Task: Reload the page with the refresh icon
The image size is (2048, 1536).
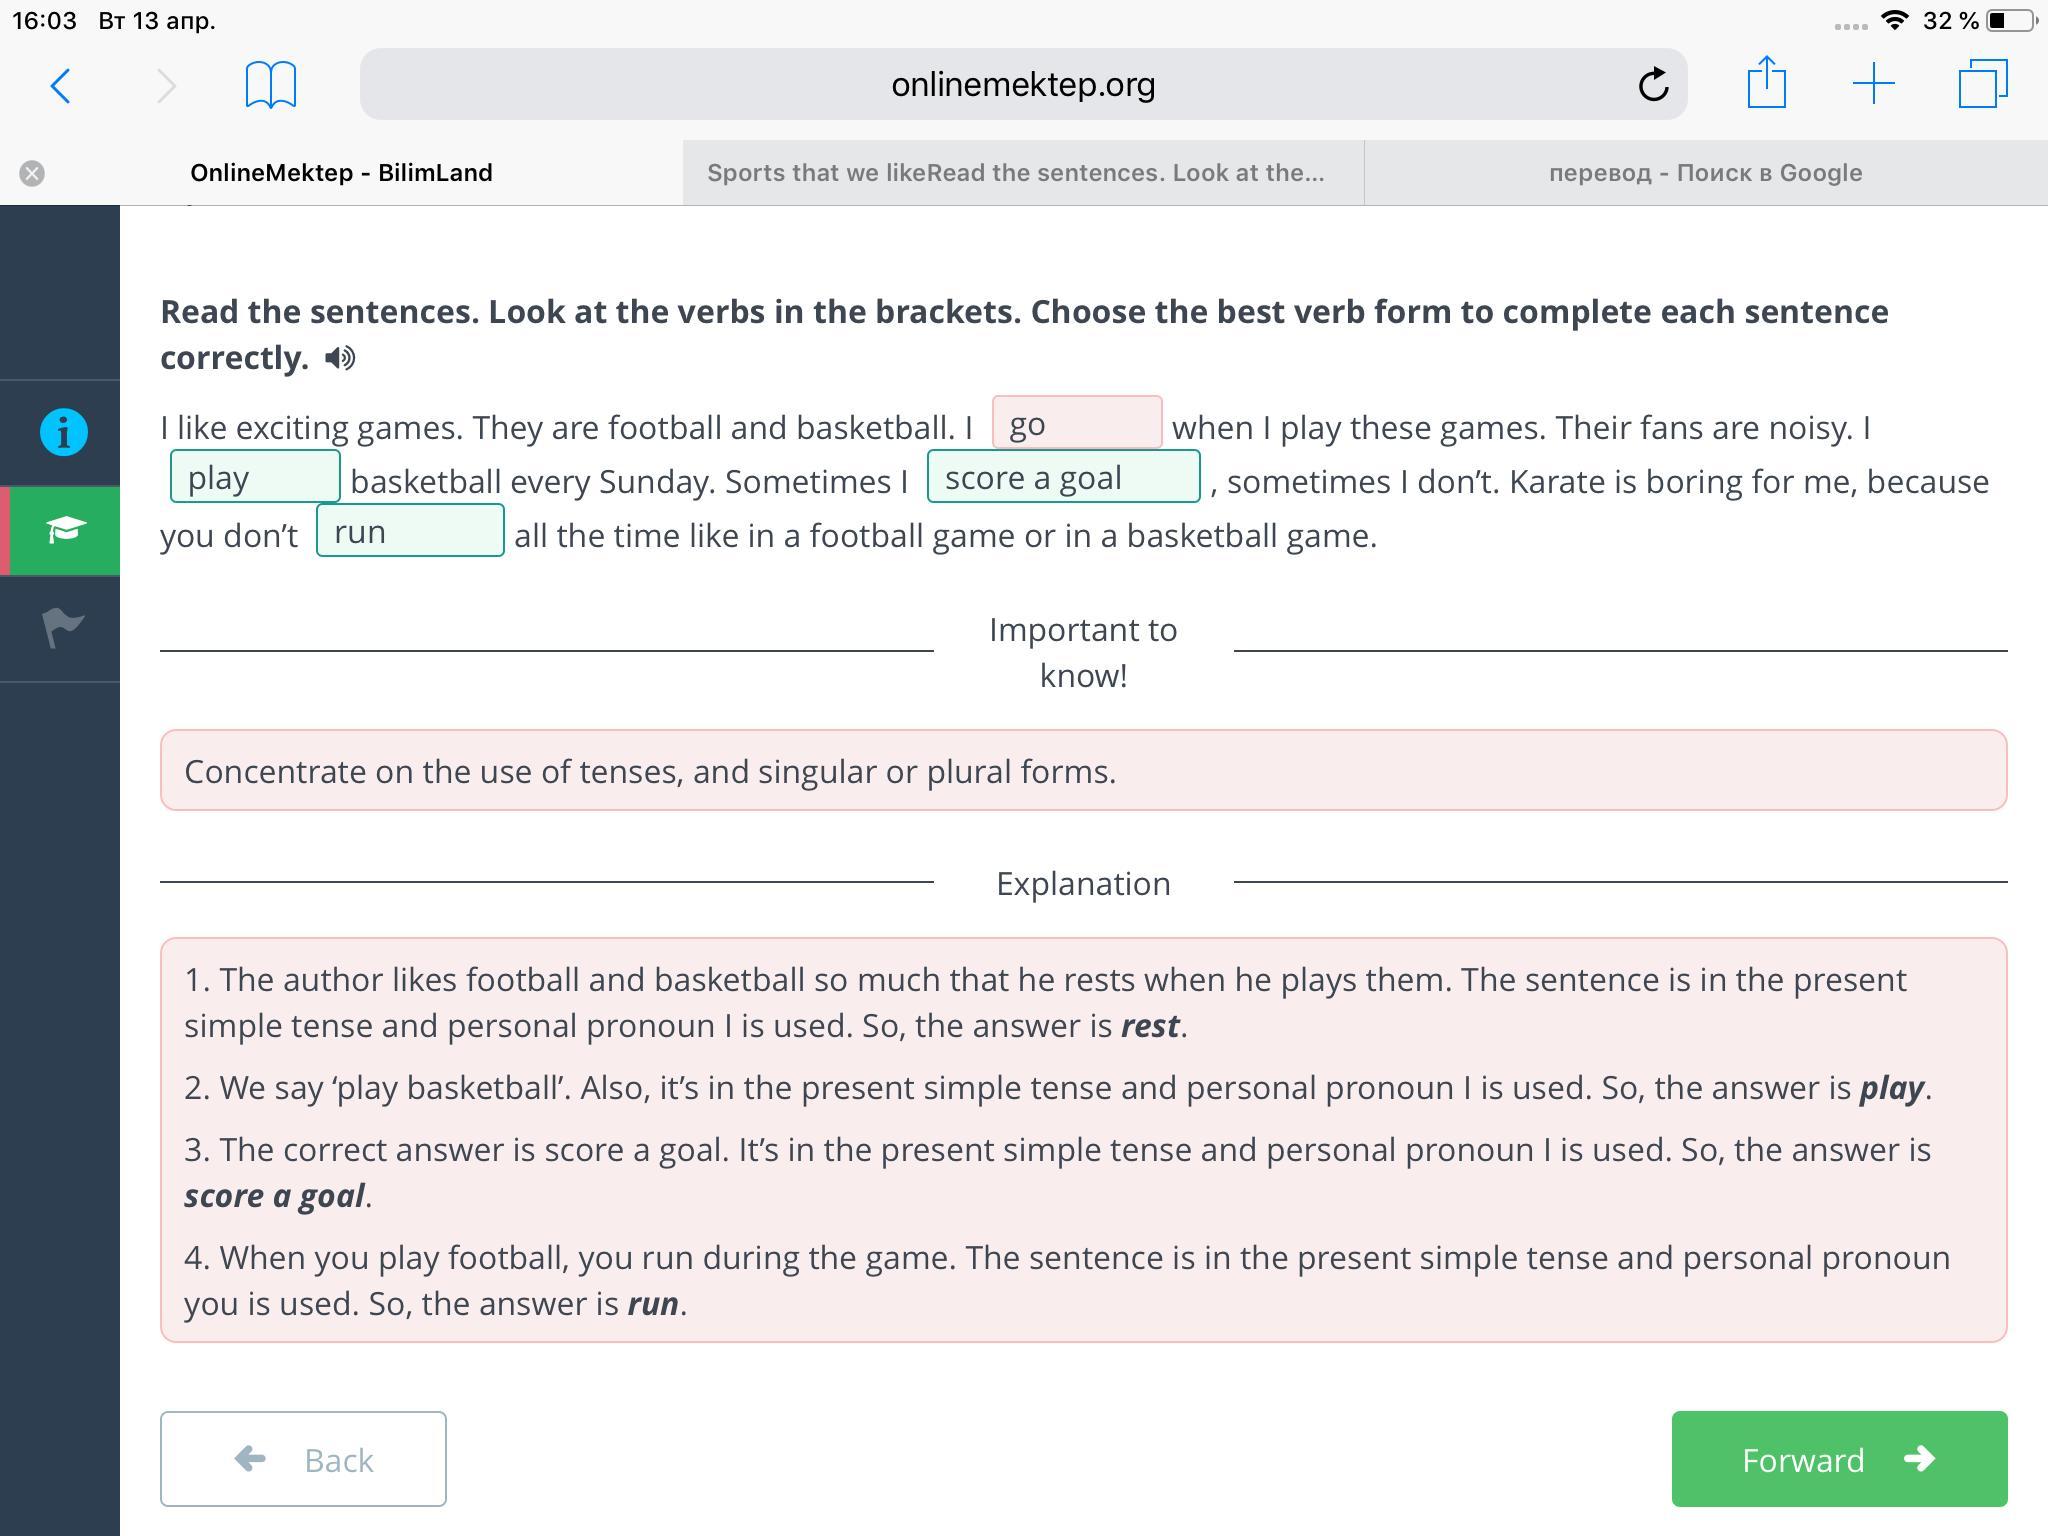Action: [1653, 84]
